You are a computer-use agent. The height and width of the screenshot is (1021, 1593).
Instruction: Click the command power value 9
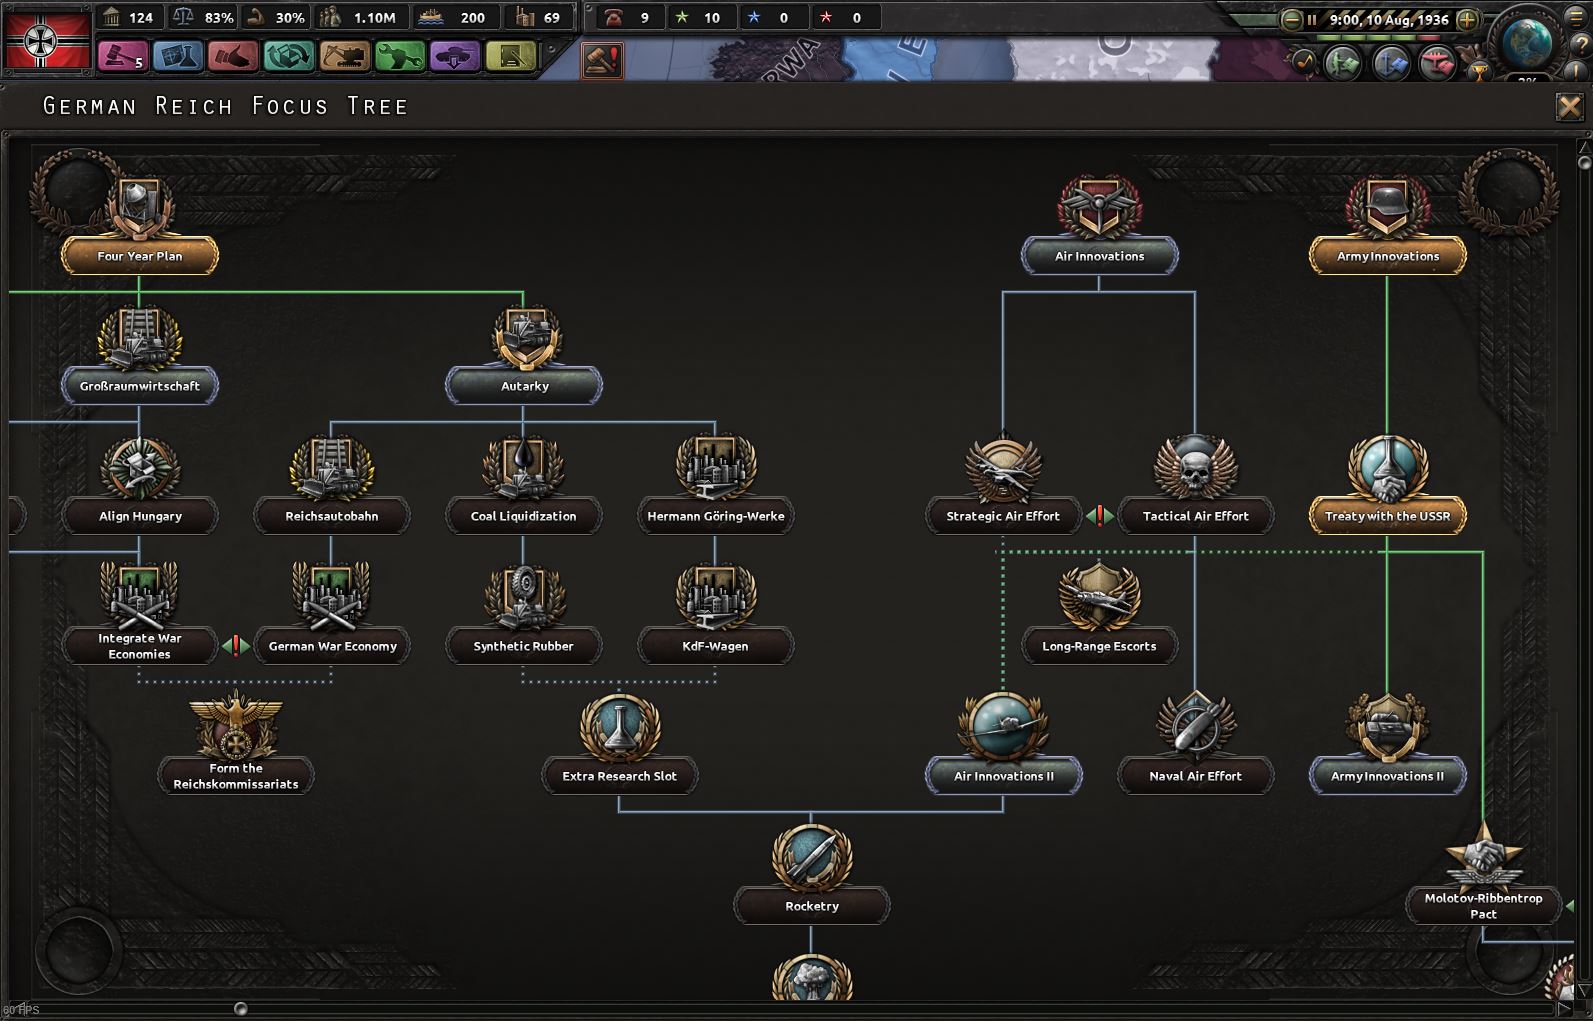pyautogui.click(x=628, y=18)
